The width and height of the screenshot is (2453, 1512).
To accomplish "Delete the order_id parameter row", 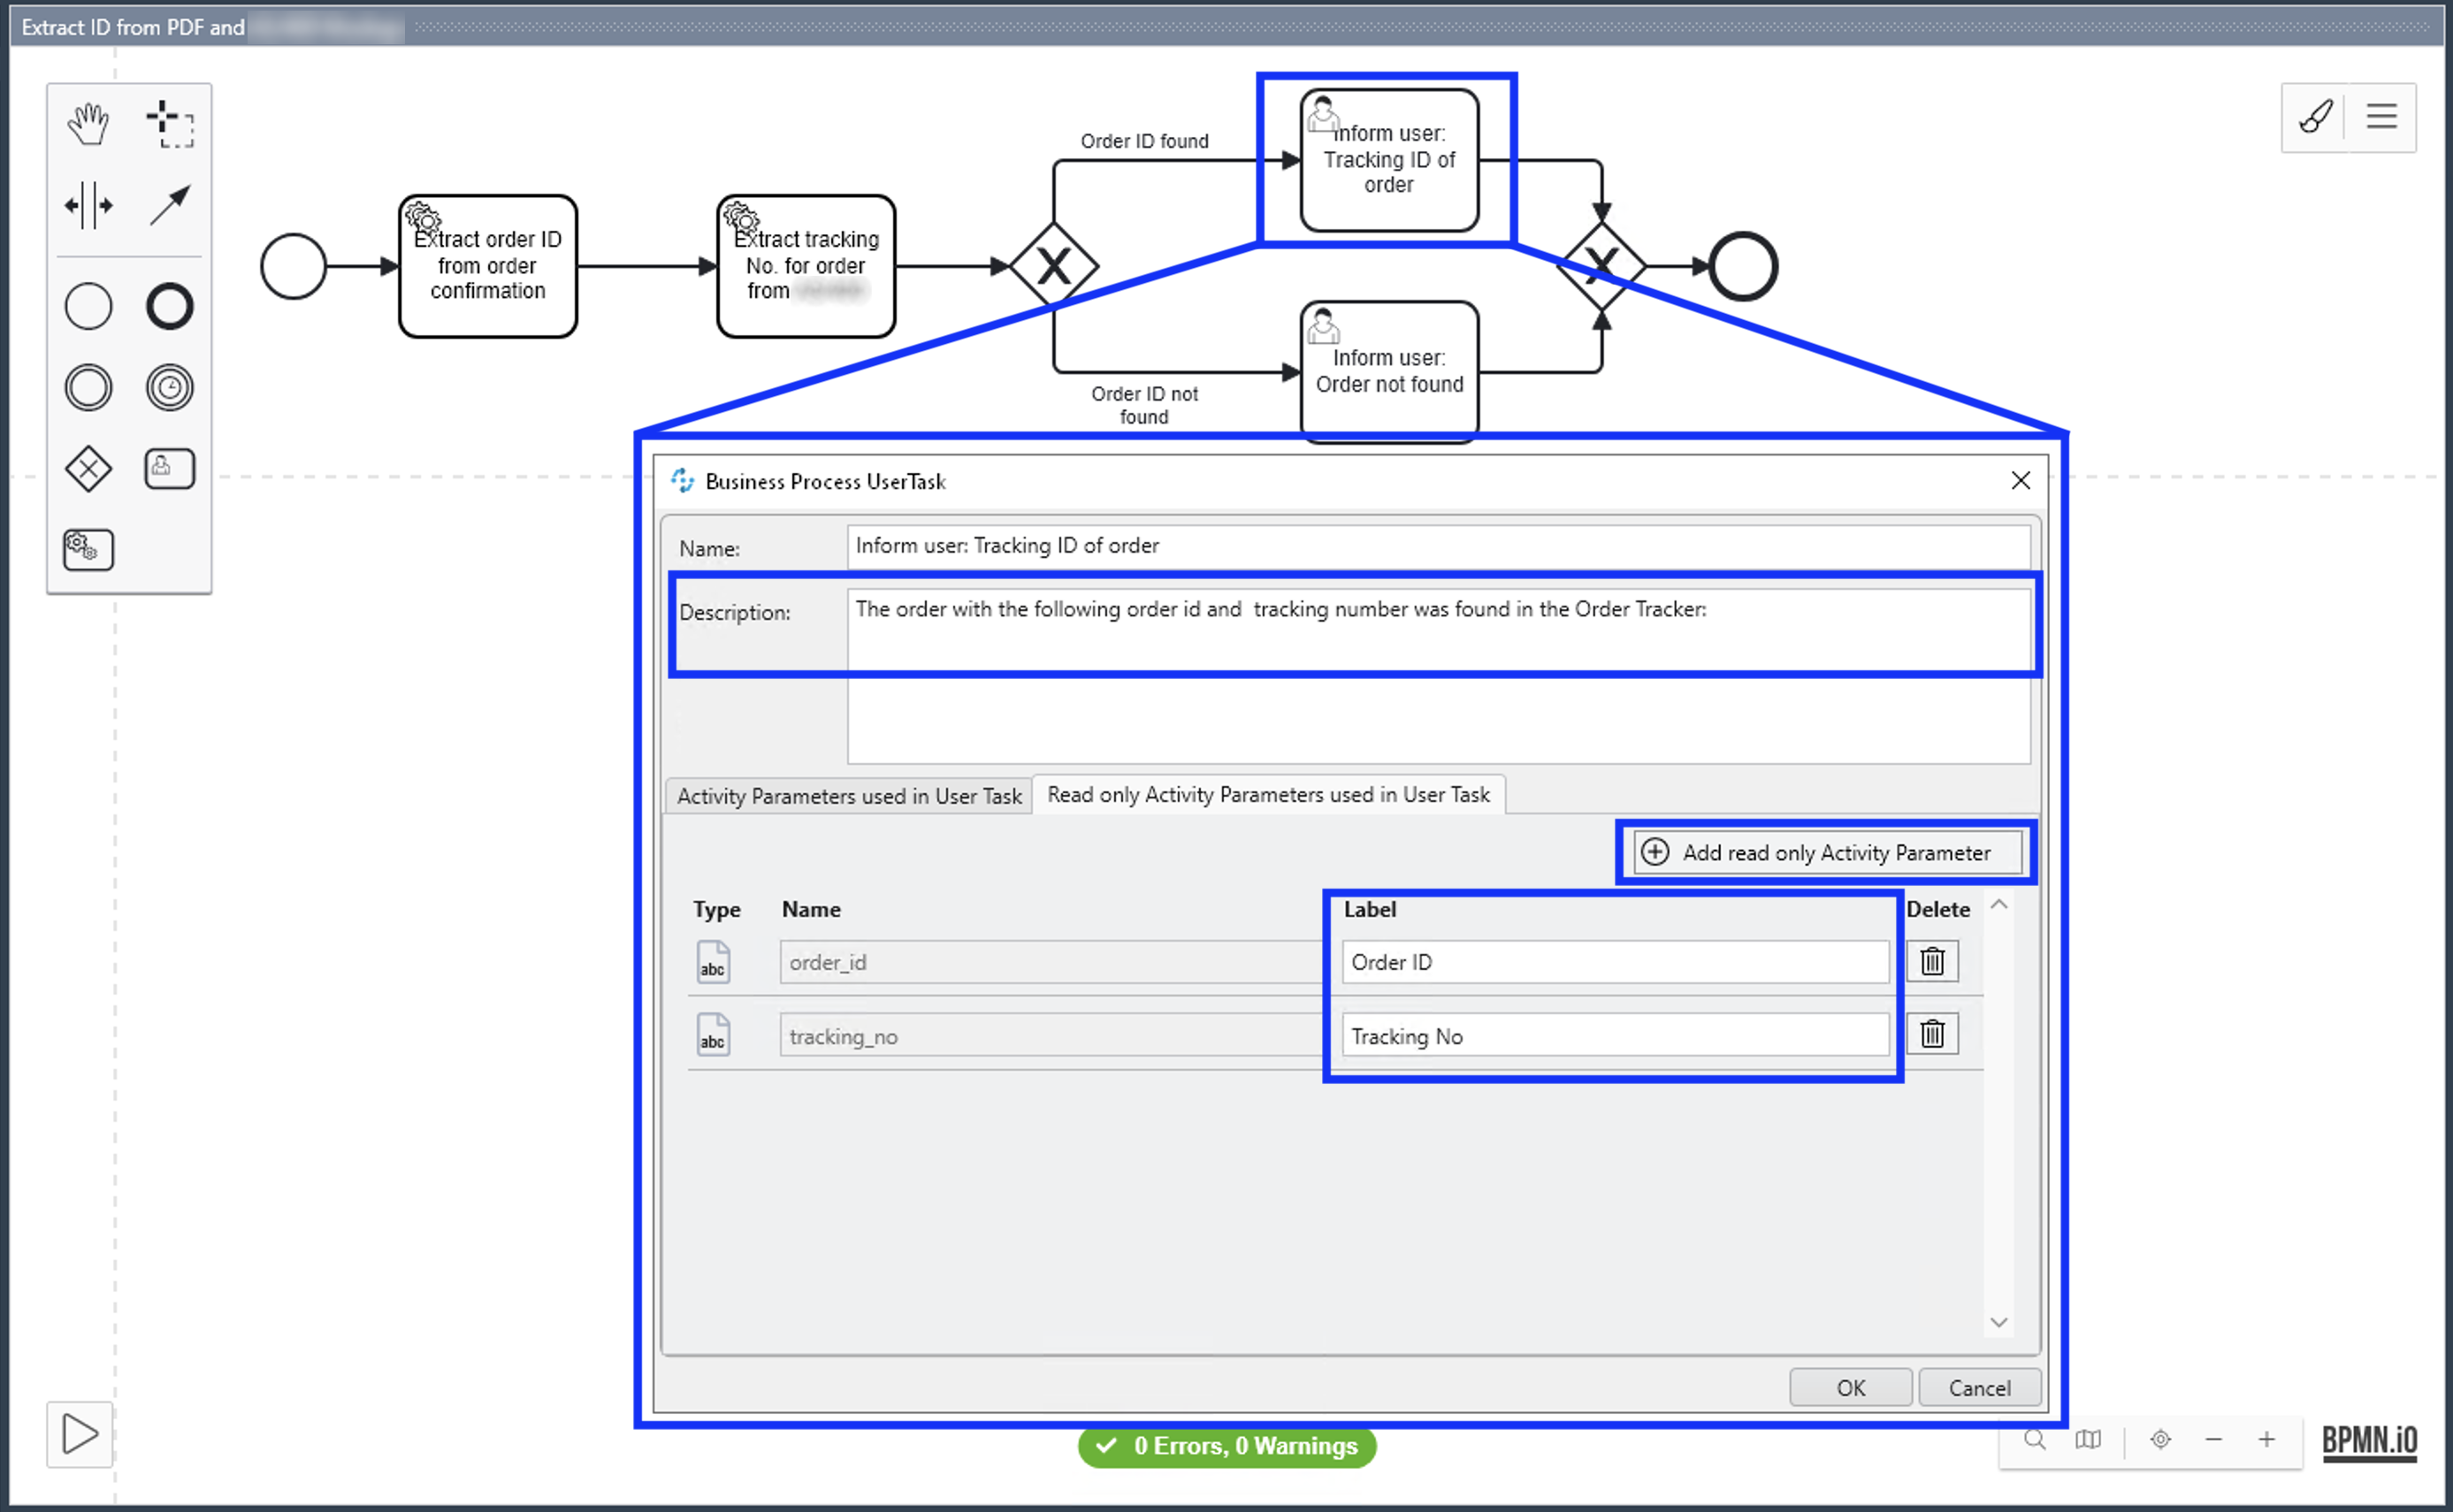I will (x=1933, y=960).
